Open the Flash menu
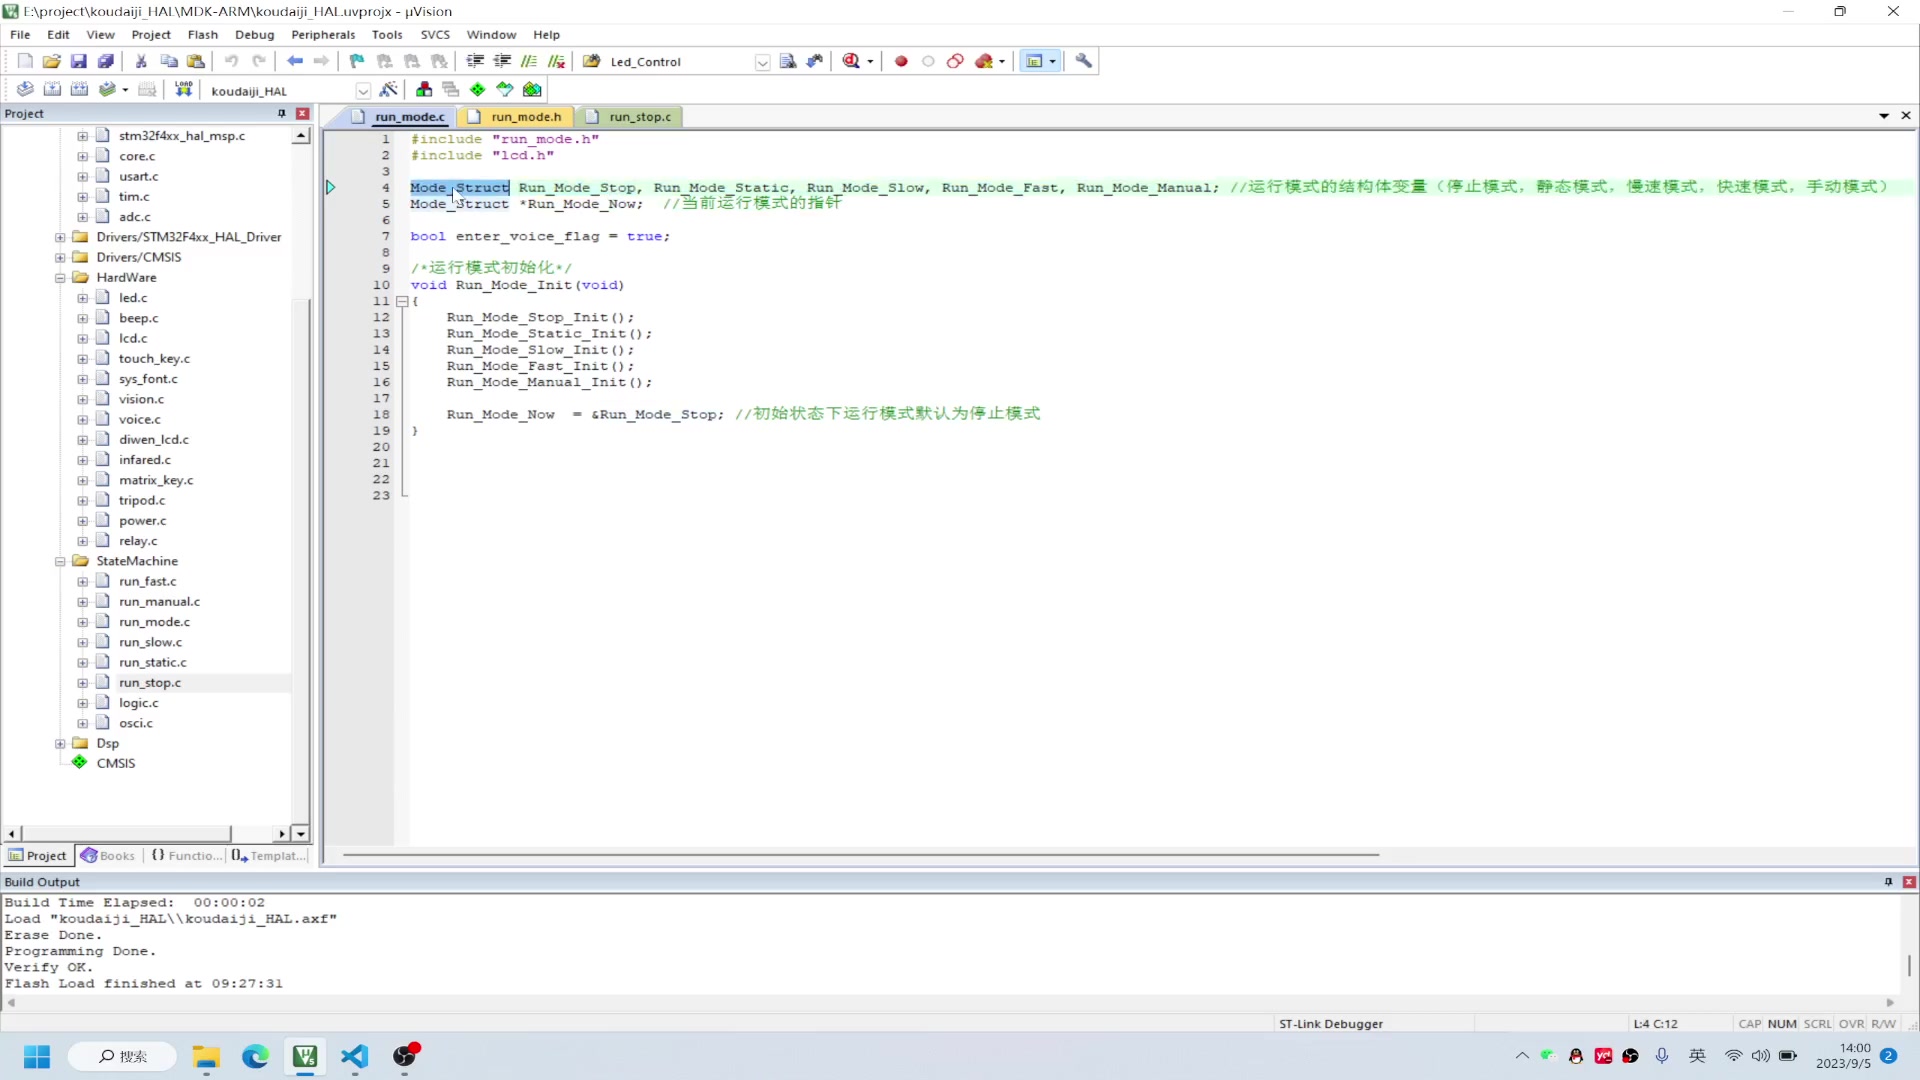Viewport: 1920px width, 1080px height. click(x=202, y=34)
